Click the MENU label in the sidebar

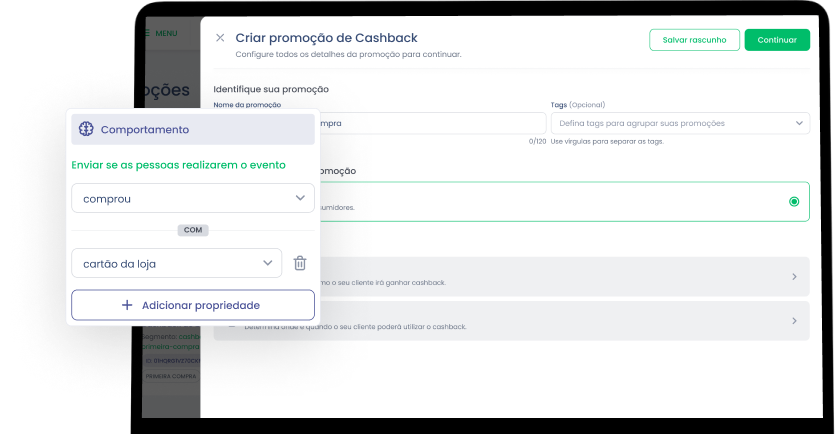click(166, 33)
